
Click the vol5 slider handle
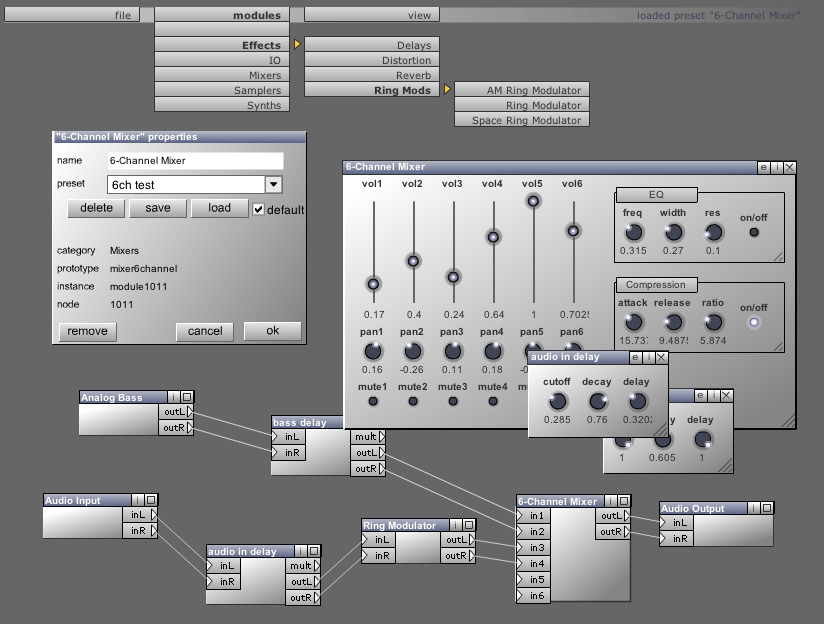(533, 201)
